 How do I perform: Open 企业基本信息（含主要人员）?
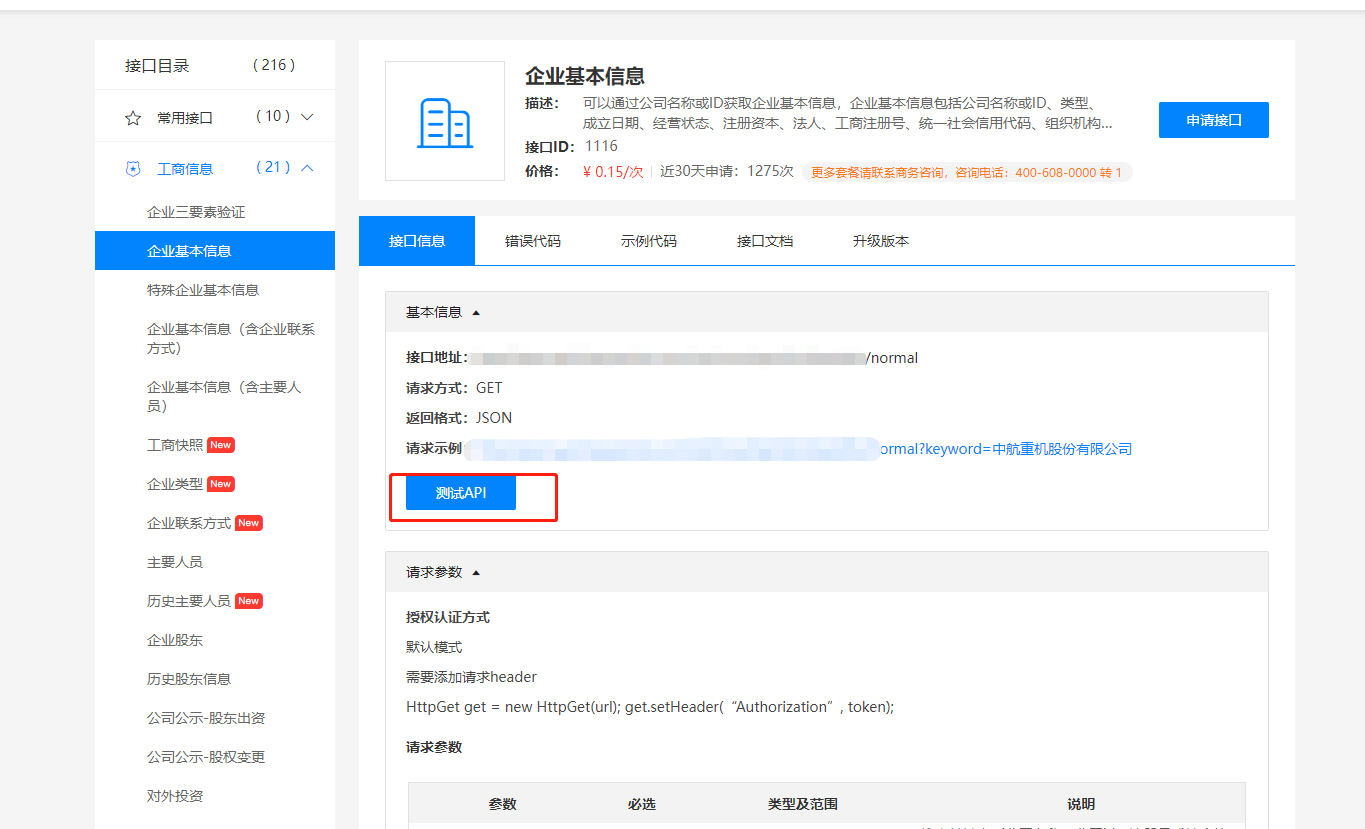pos(224,396)
